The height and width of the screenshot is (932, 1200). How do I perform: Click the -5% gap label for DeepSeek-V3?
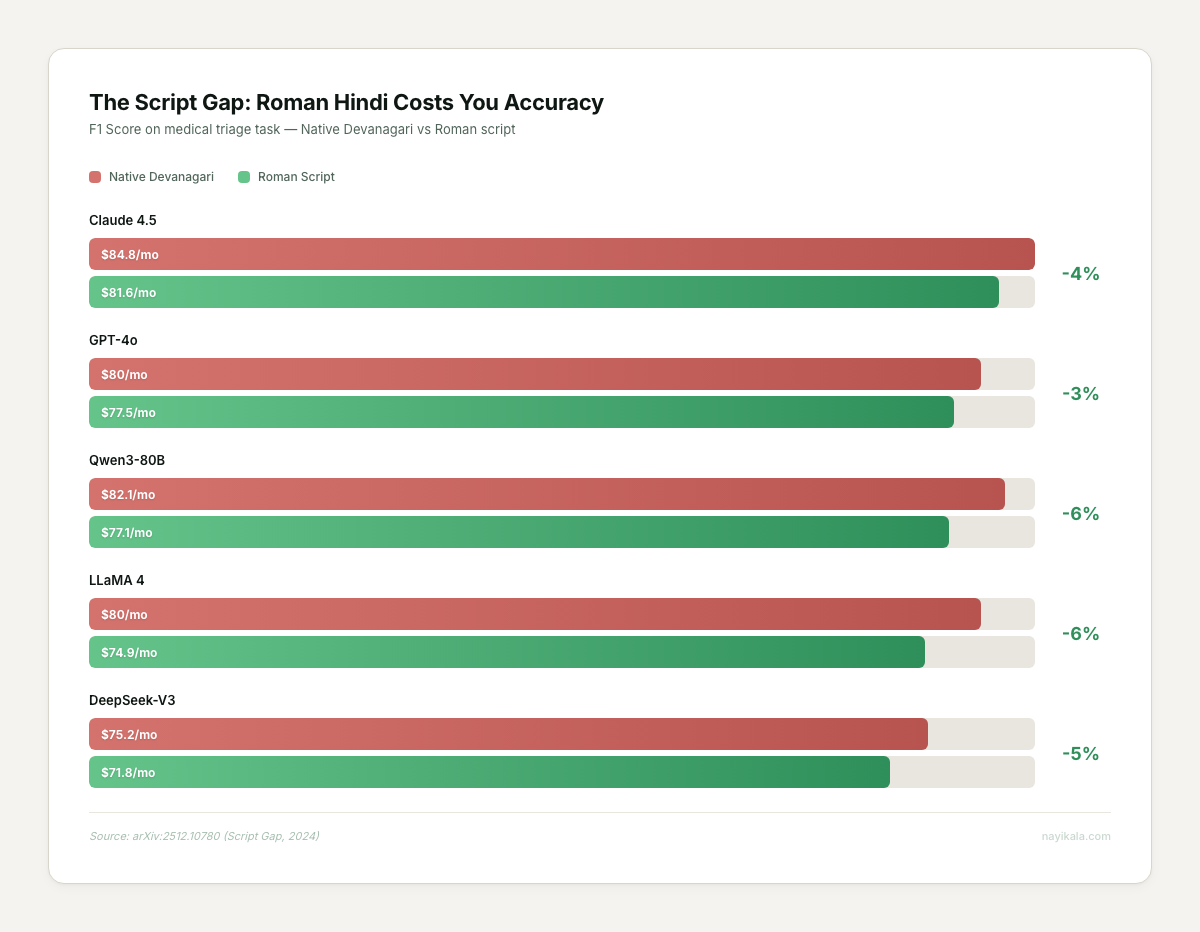[1080, 754]
